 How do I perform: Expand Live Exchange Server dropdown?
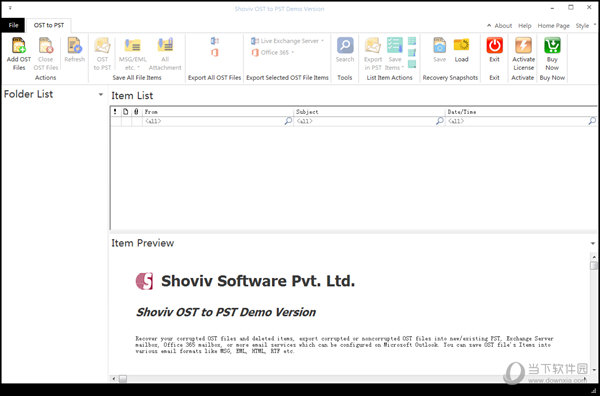(x=323, y=41)
